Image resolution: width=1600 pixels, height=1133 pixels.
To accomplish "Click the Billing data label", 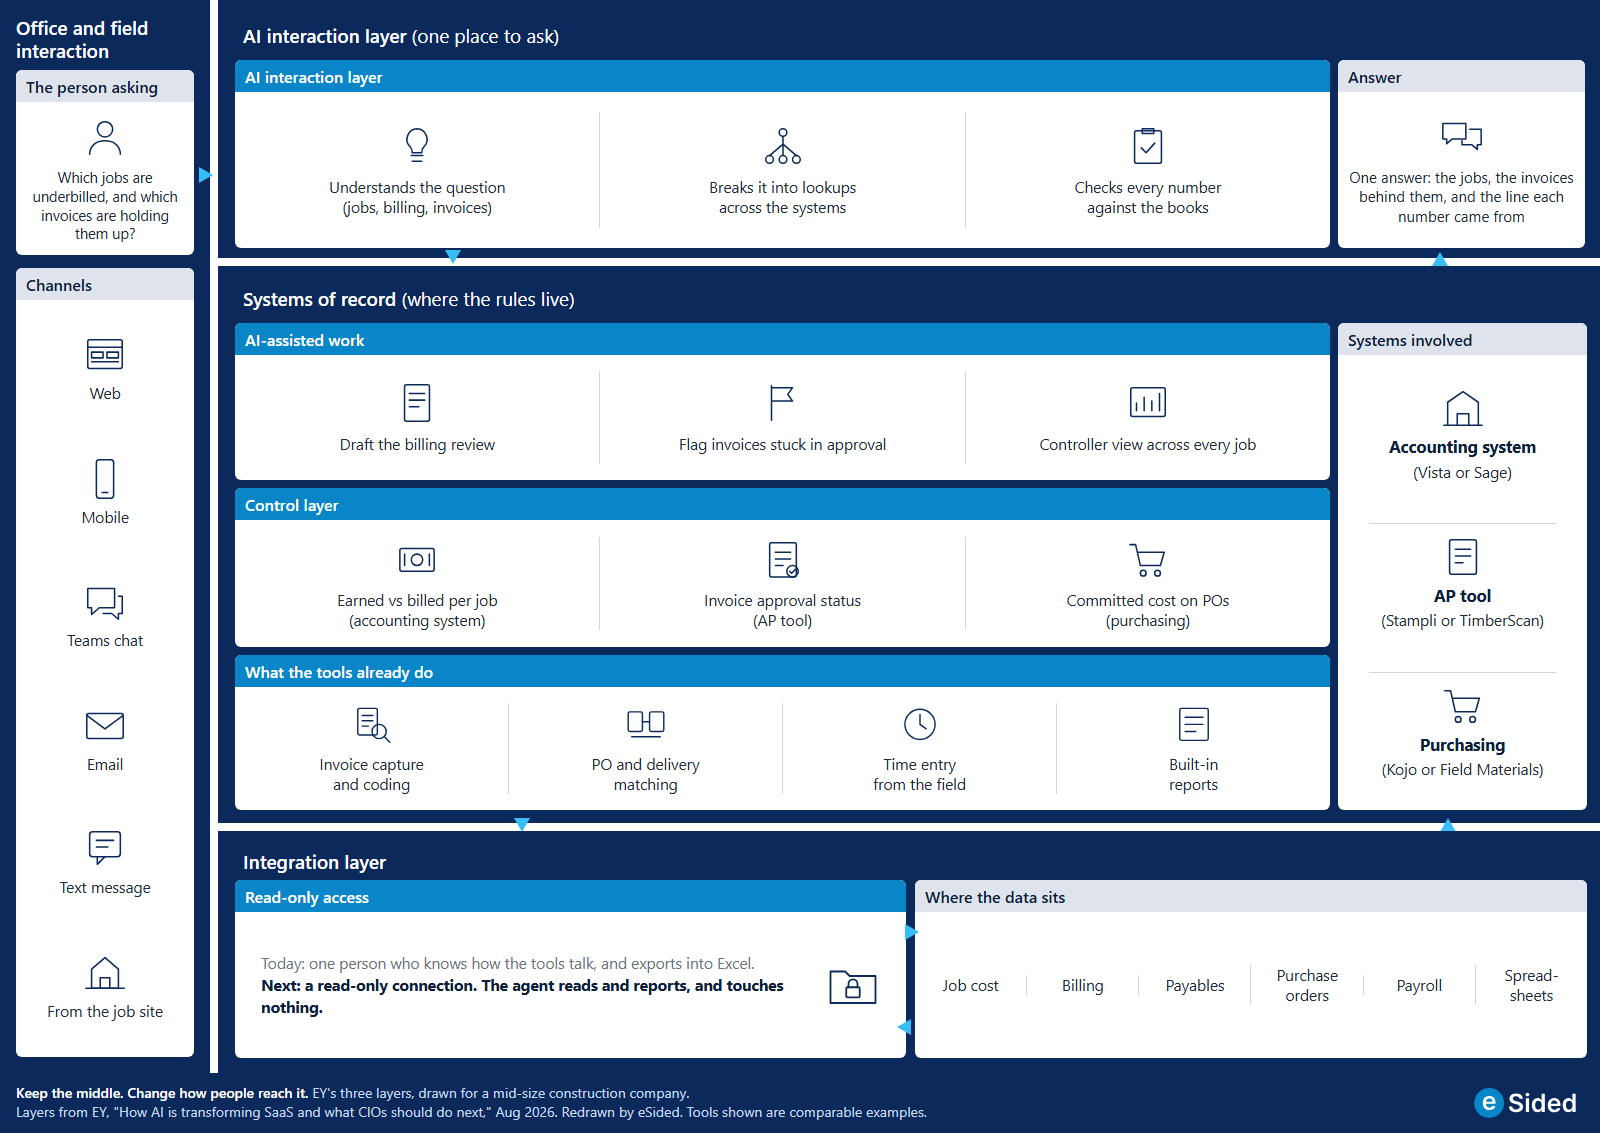I will (1083, 986).
